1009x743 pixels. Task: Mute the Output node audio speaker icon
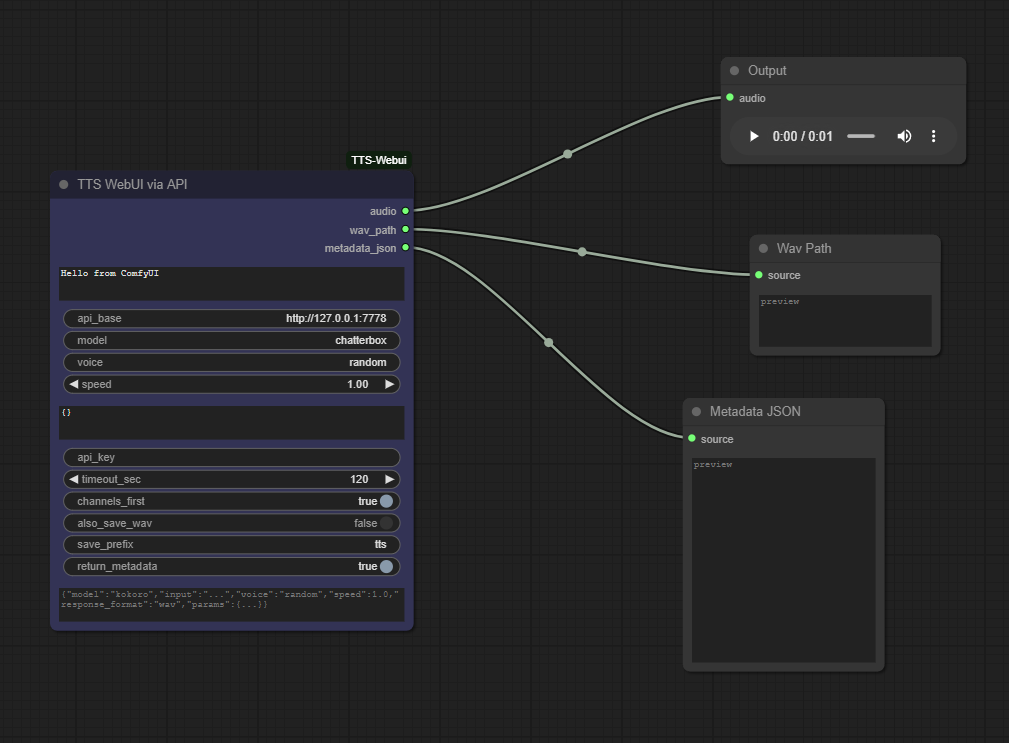pyautogui.click(x=904, y=136)
